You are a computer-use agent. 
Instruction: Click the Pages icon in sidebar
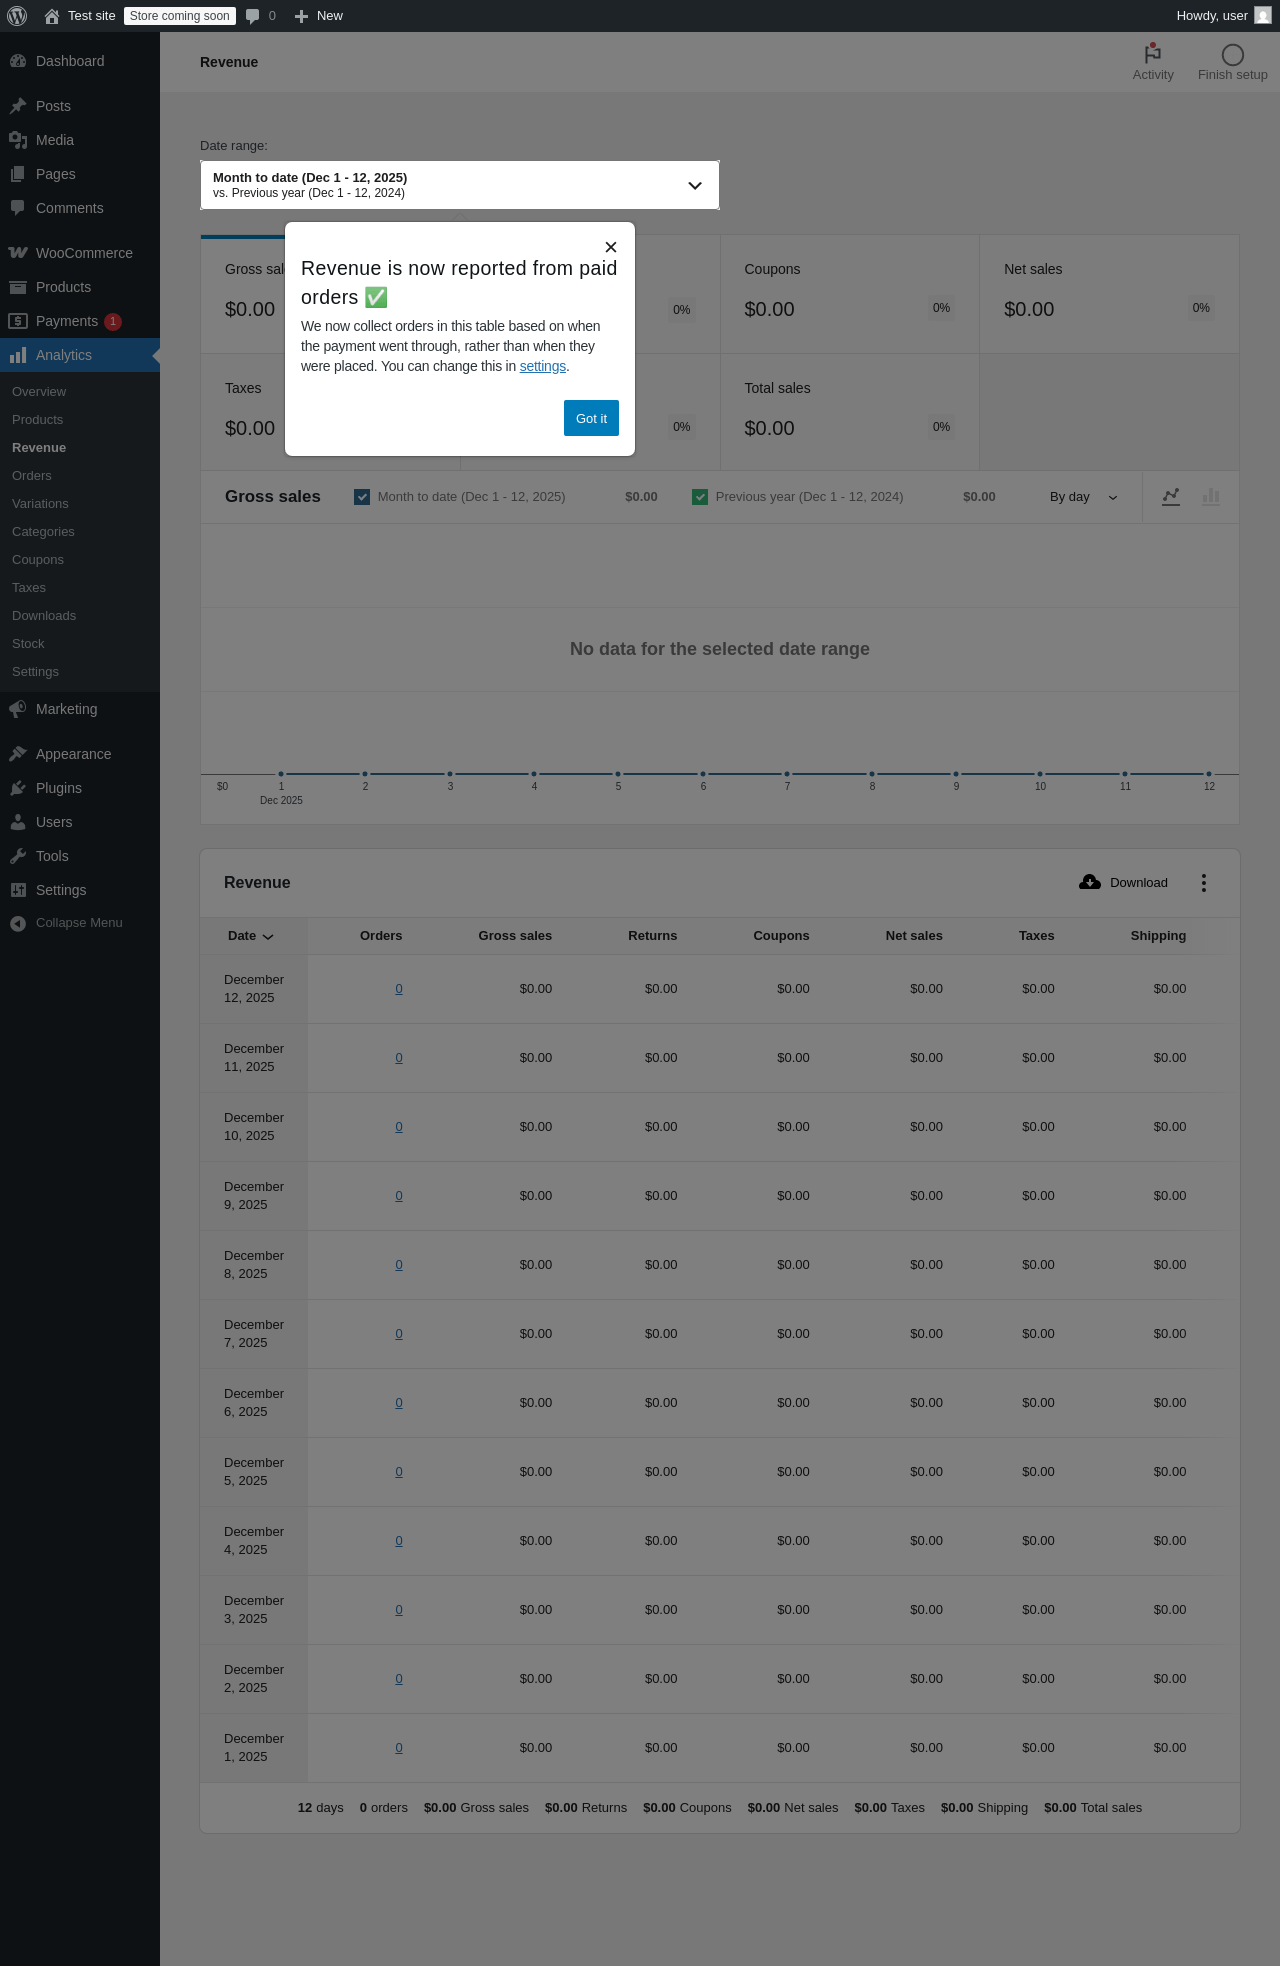point(18,174)
